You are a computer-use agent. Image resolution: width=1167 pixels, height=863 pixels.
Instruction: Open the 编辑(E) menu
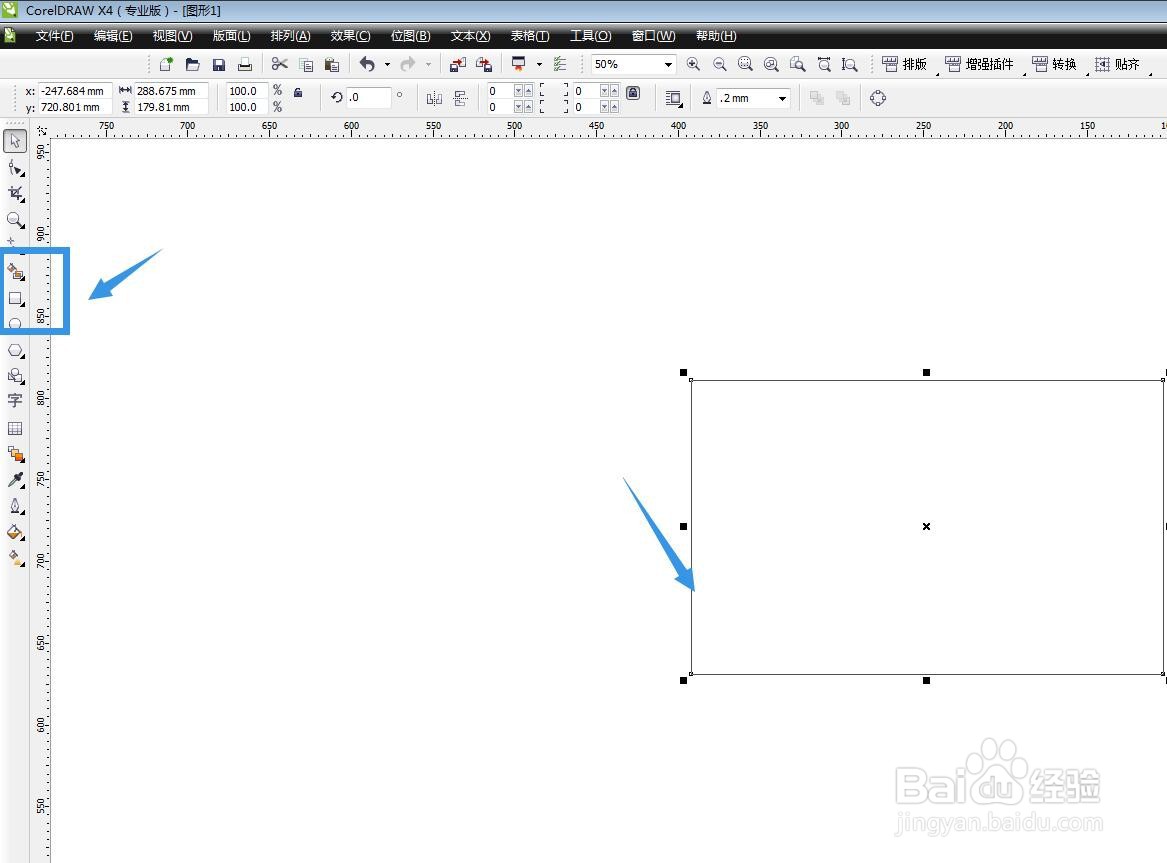113,36
